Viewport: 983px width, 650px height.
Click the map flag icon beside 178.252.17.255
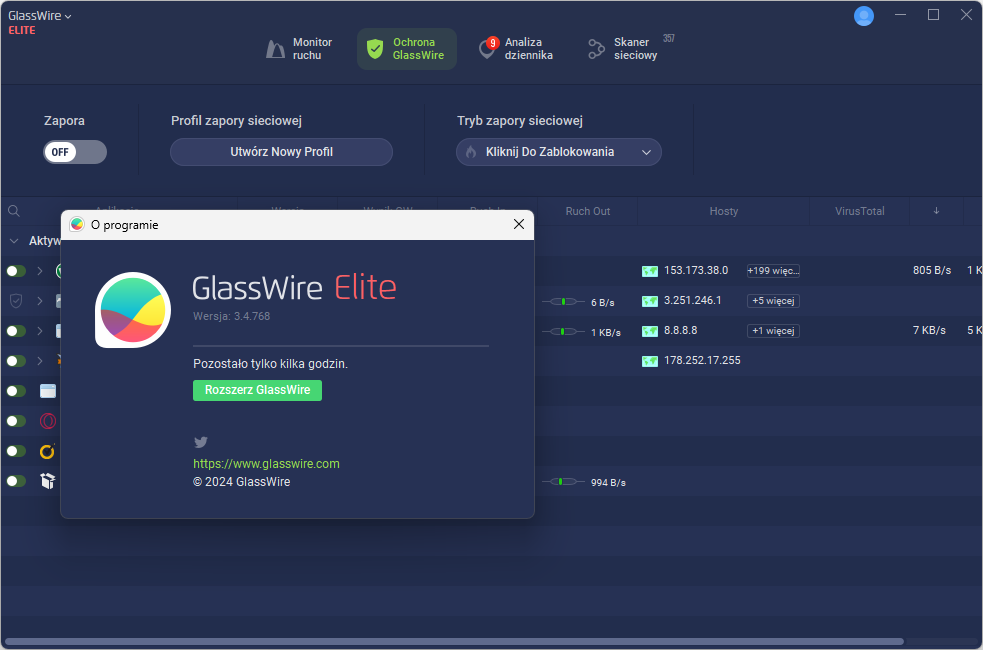[x=650, y=361]
